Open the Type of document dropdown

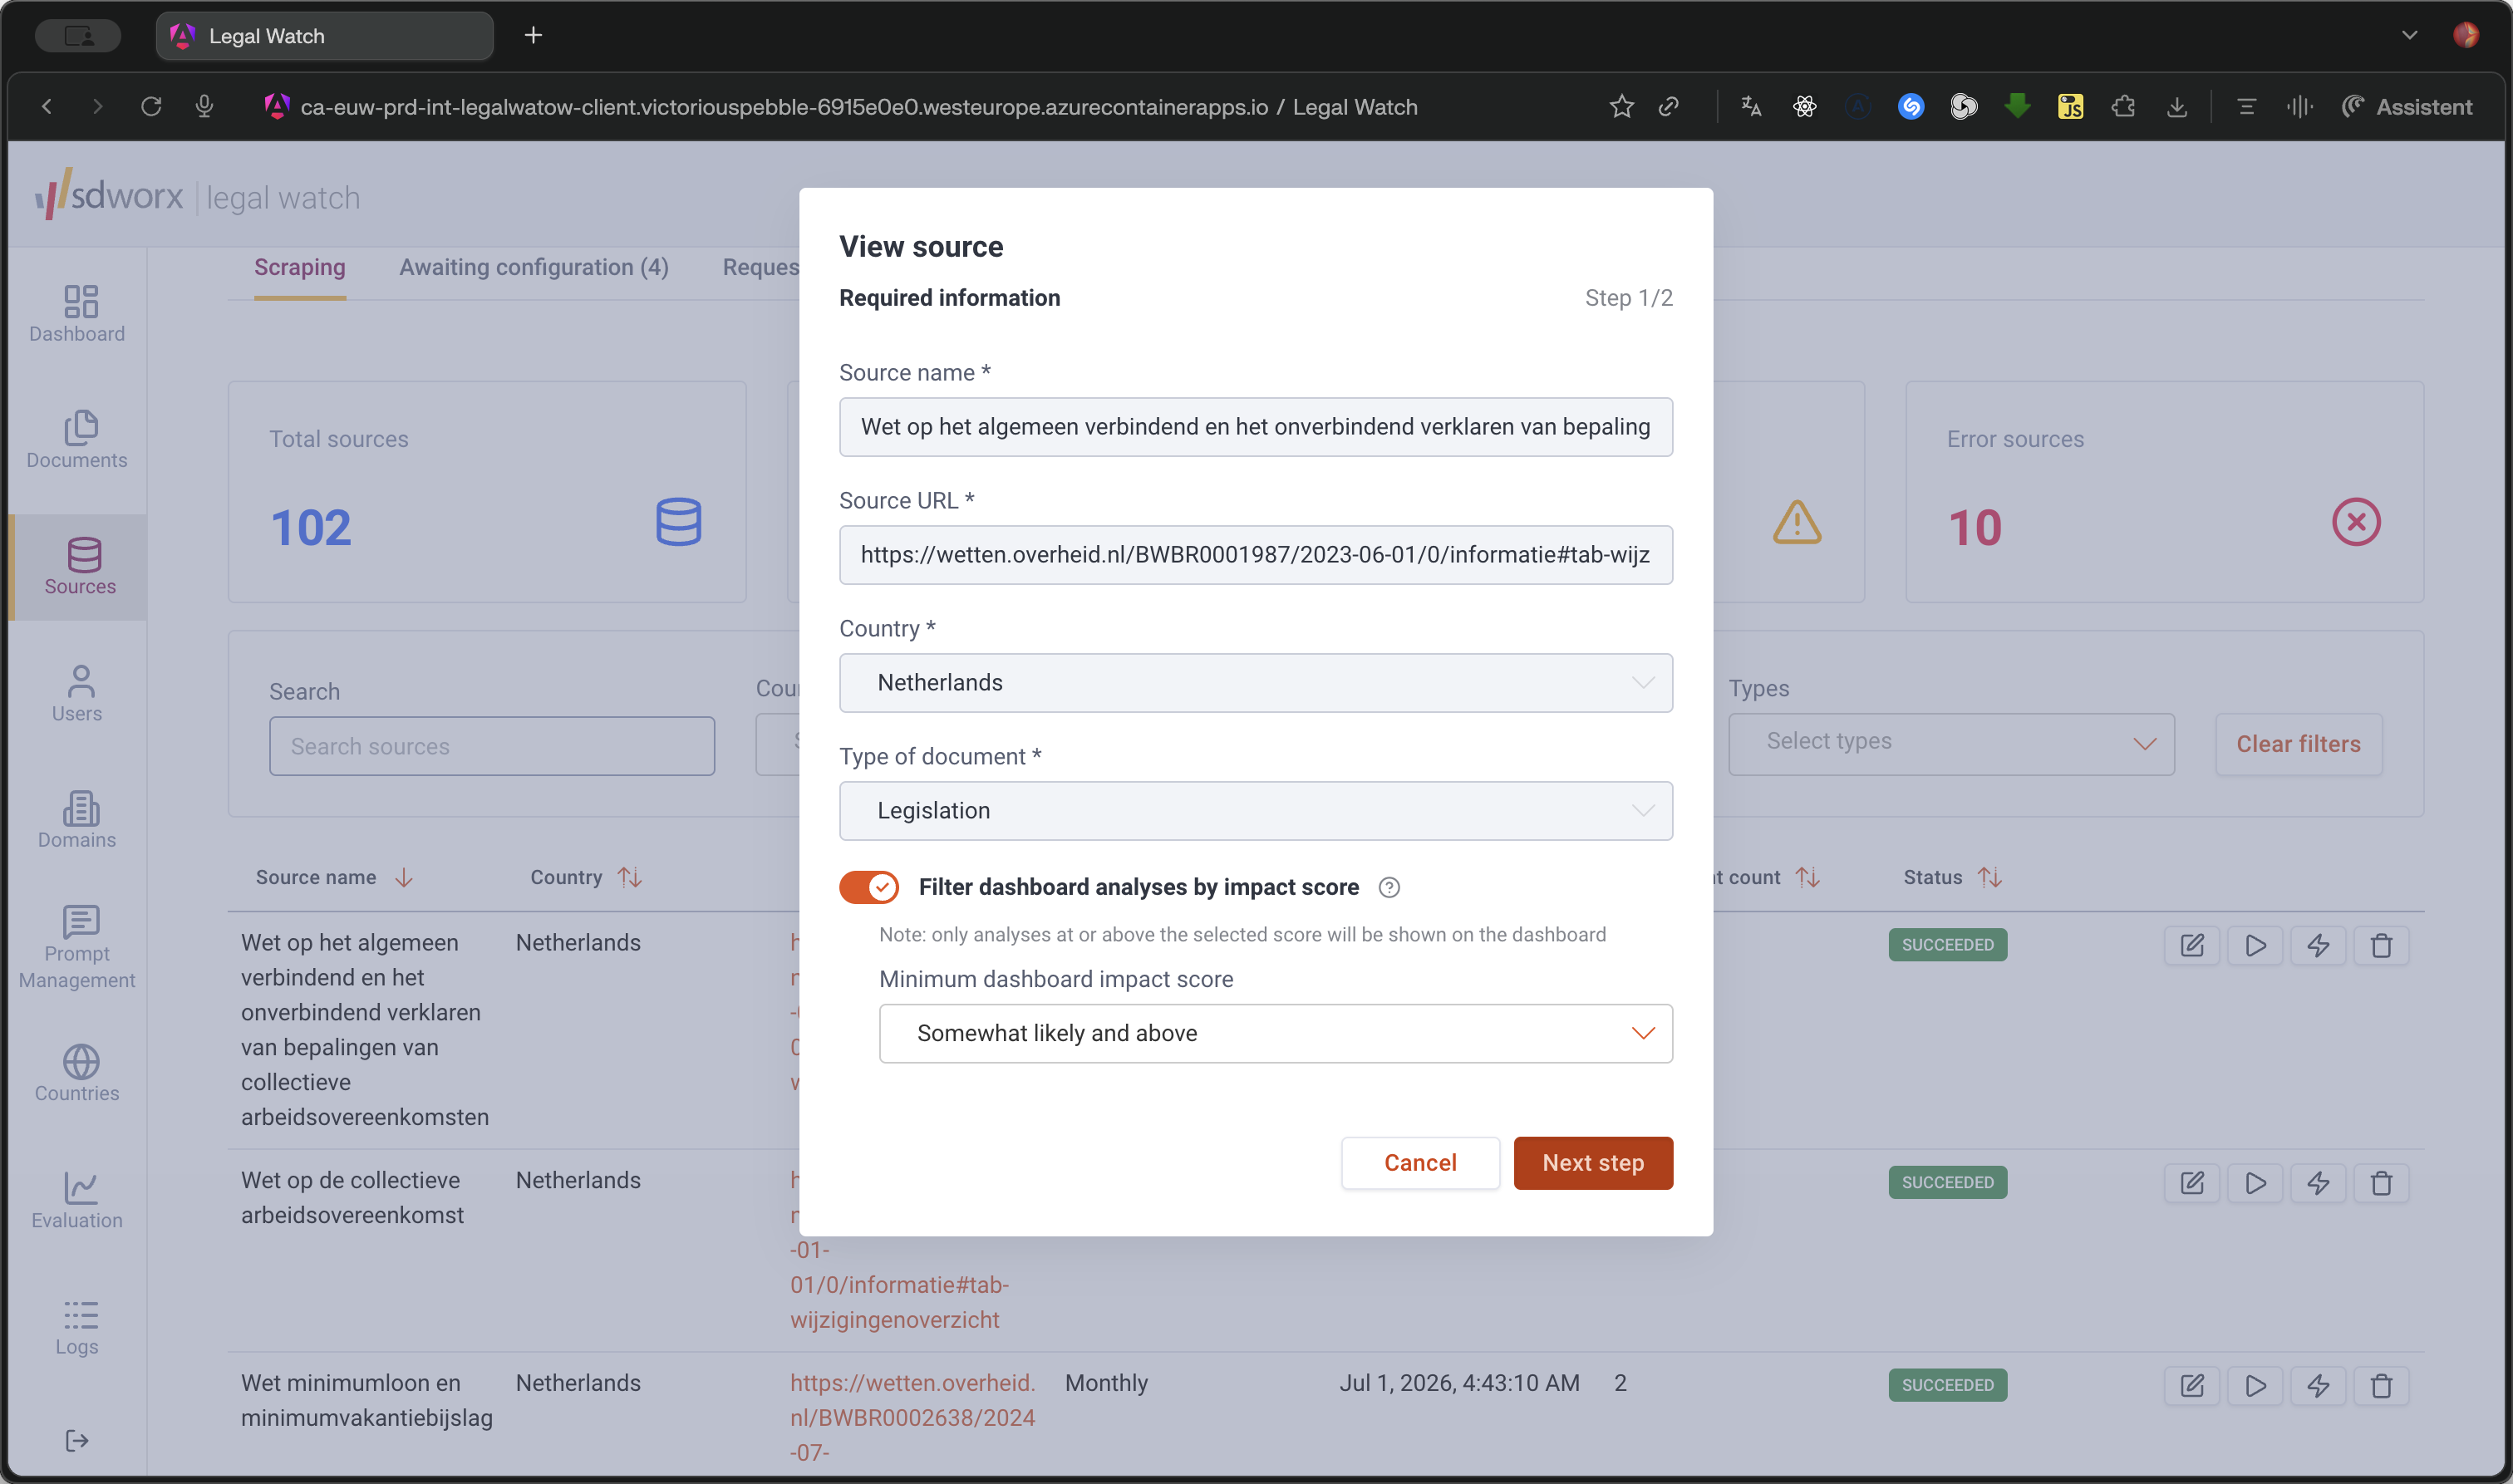pos(1255,810)
